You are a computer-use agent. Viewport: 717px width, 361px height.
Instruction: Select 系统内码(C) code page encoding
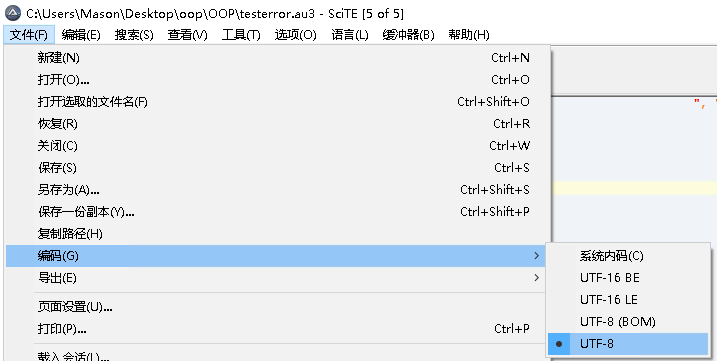point(628,256)
